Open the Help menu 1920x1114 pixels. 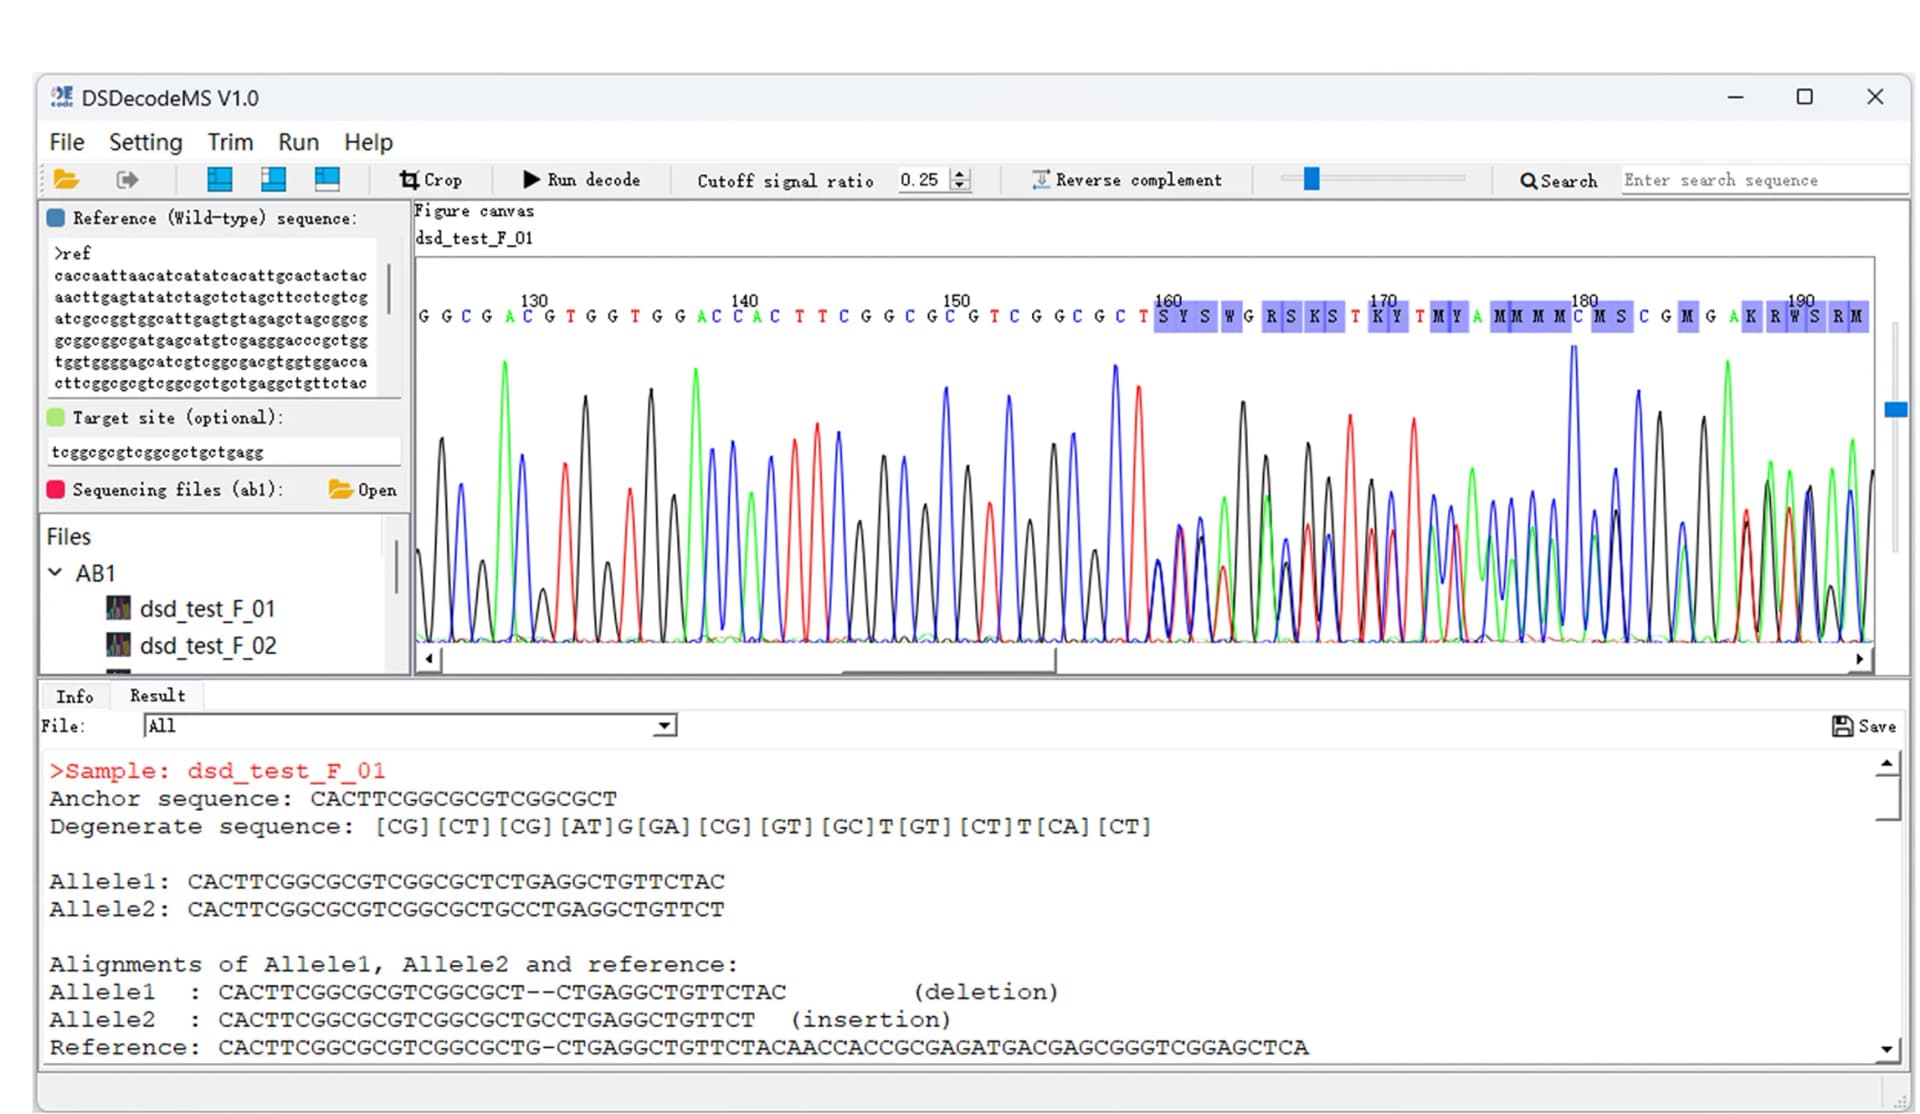(368, 142)
